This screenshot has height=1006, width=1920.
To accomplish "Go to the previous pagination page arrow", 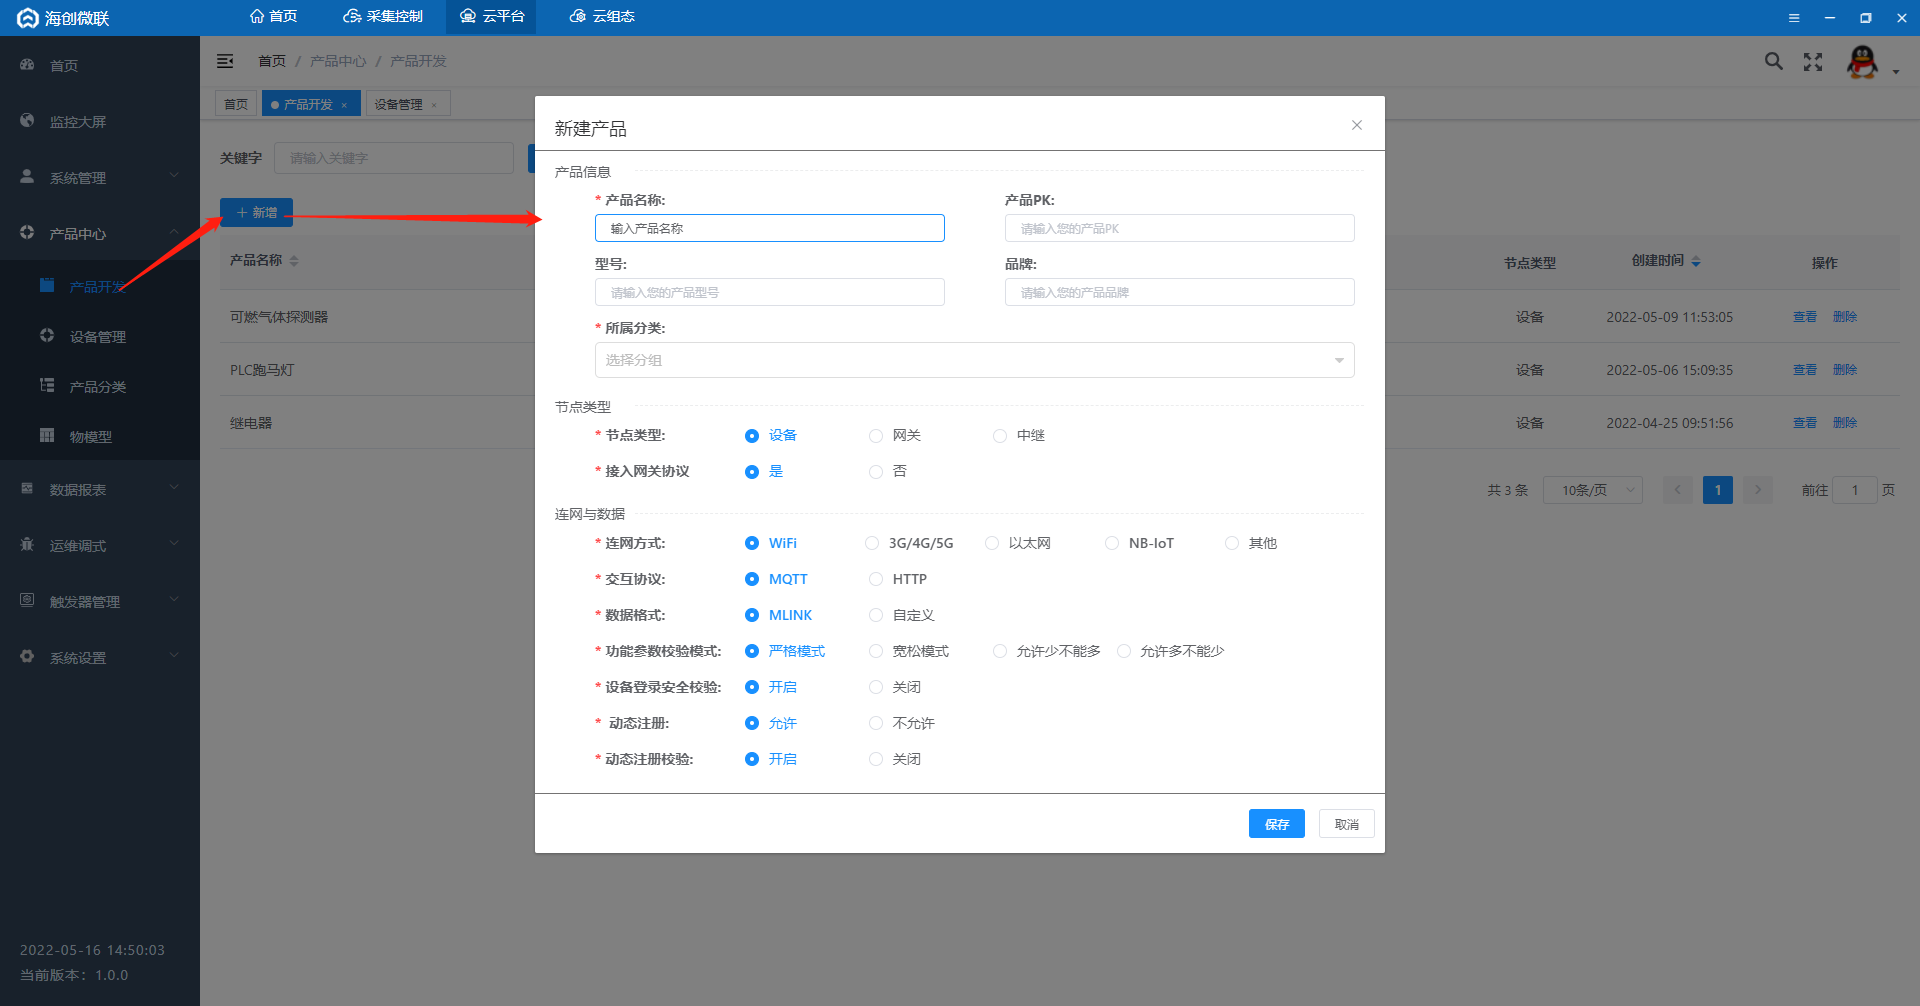I will point(1678,490).
